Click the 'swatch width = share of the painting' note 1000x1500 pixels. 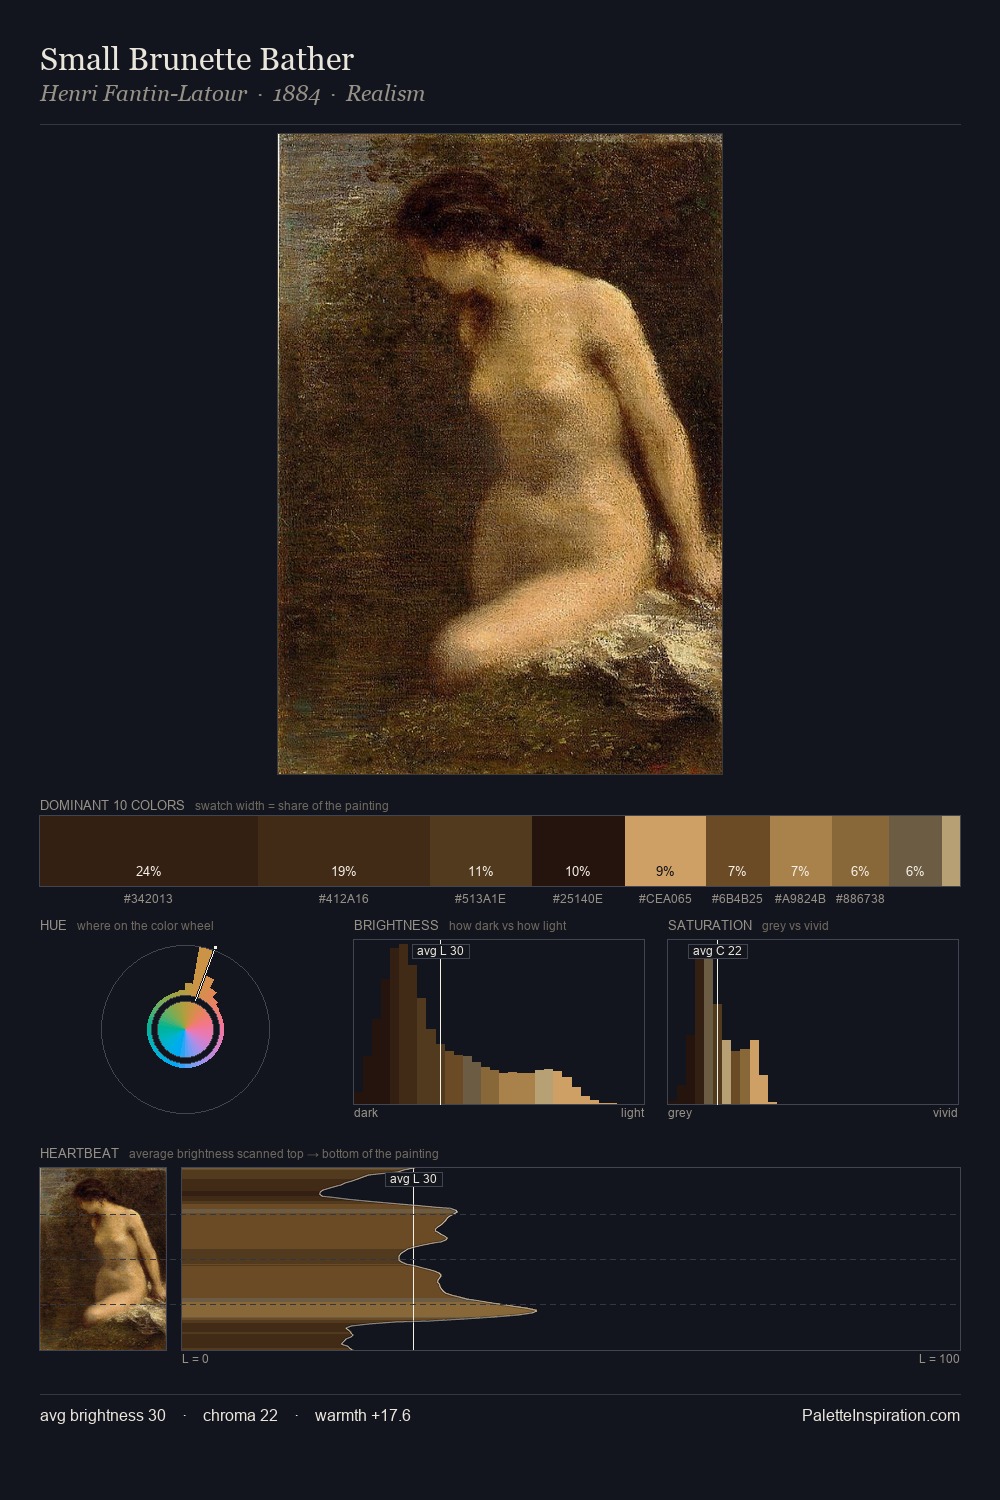(292, 806)
